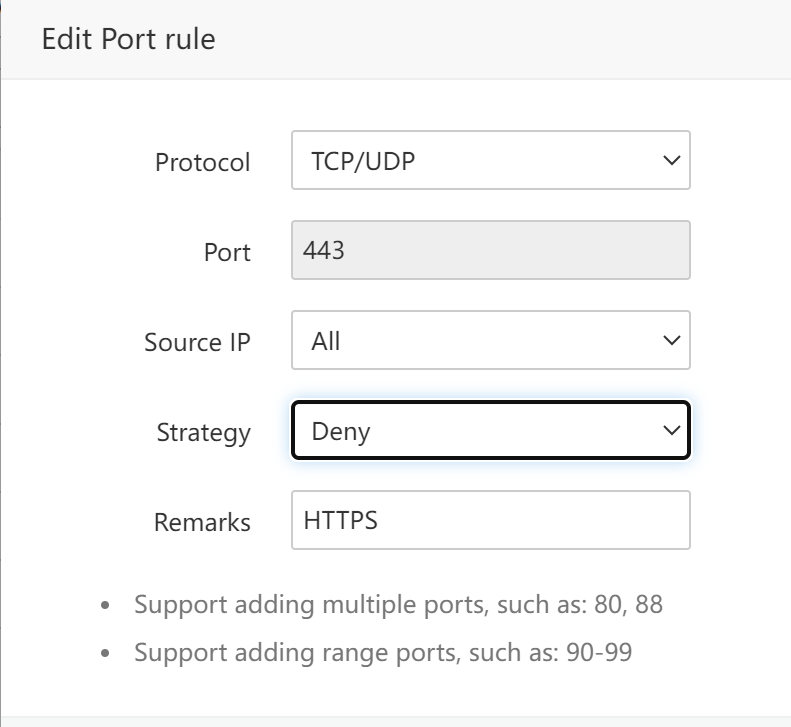This screenshot has height=727, width=791.
Task: Click the range ports hint text
Action: [x=383, y=653]
